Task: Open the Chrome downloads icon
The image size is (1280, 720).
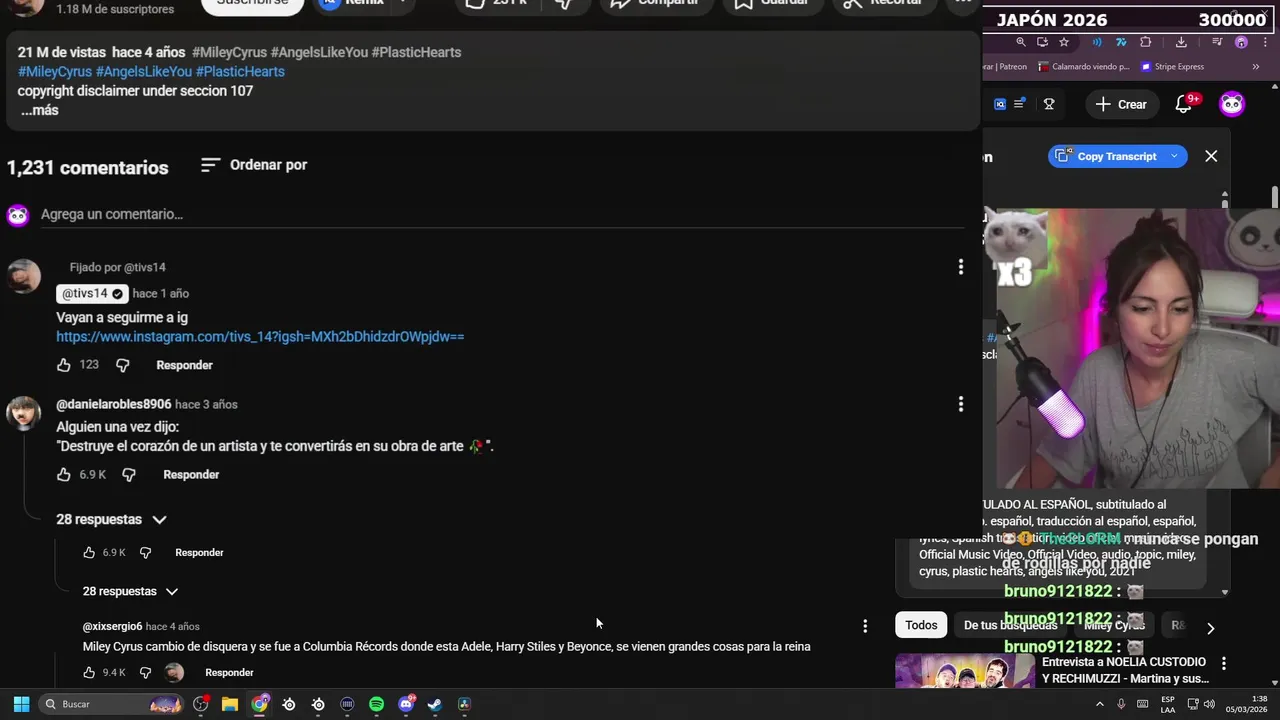Action: coord(1181,42)
